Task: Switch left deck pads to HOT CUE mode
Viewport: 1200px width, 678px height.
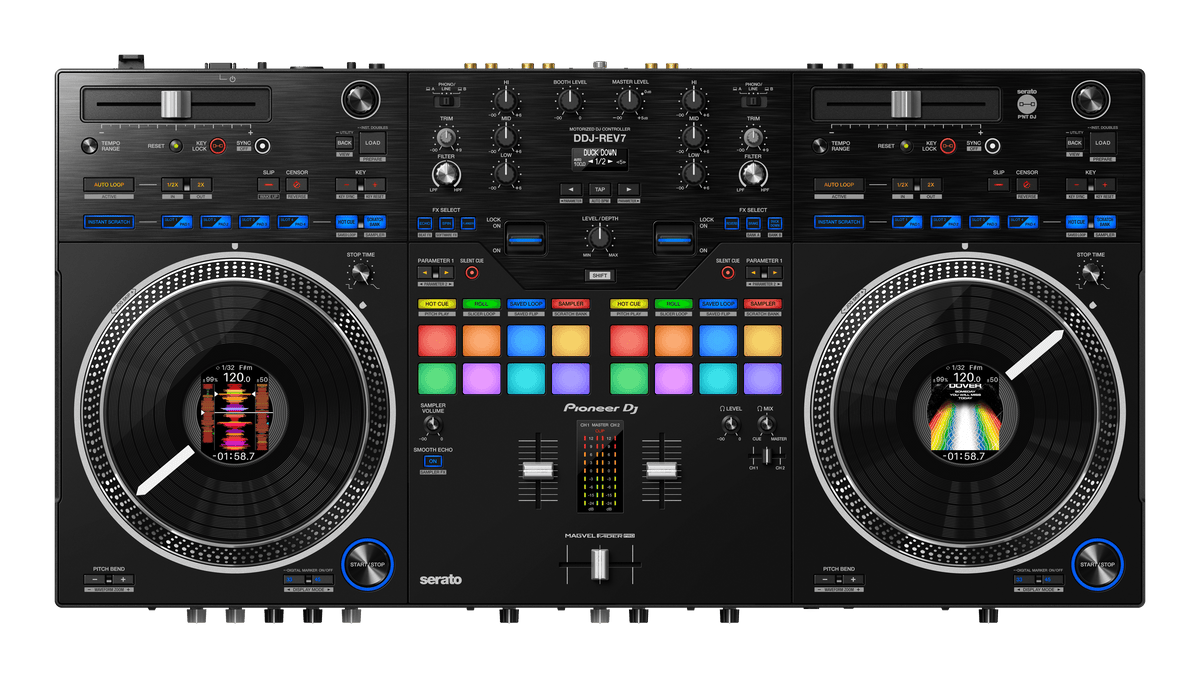Action: (437, 303)
